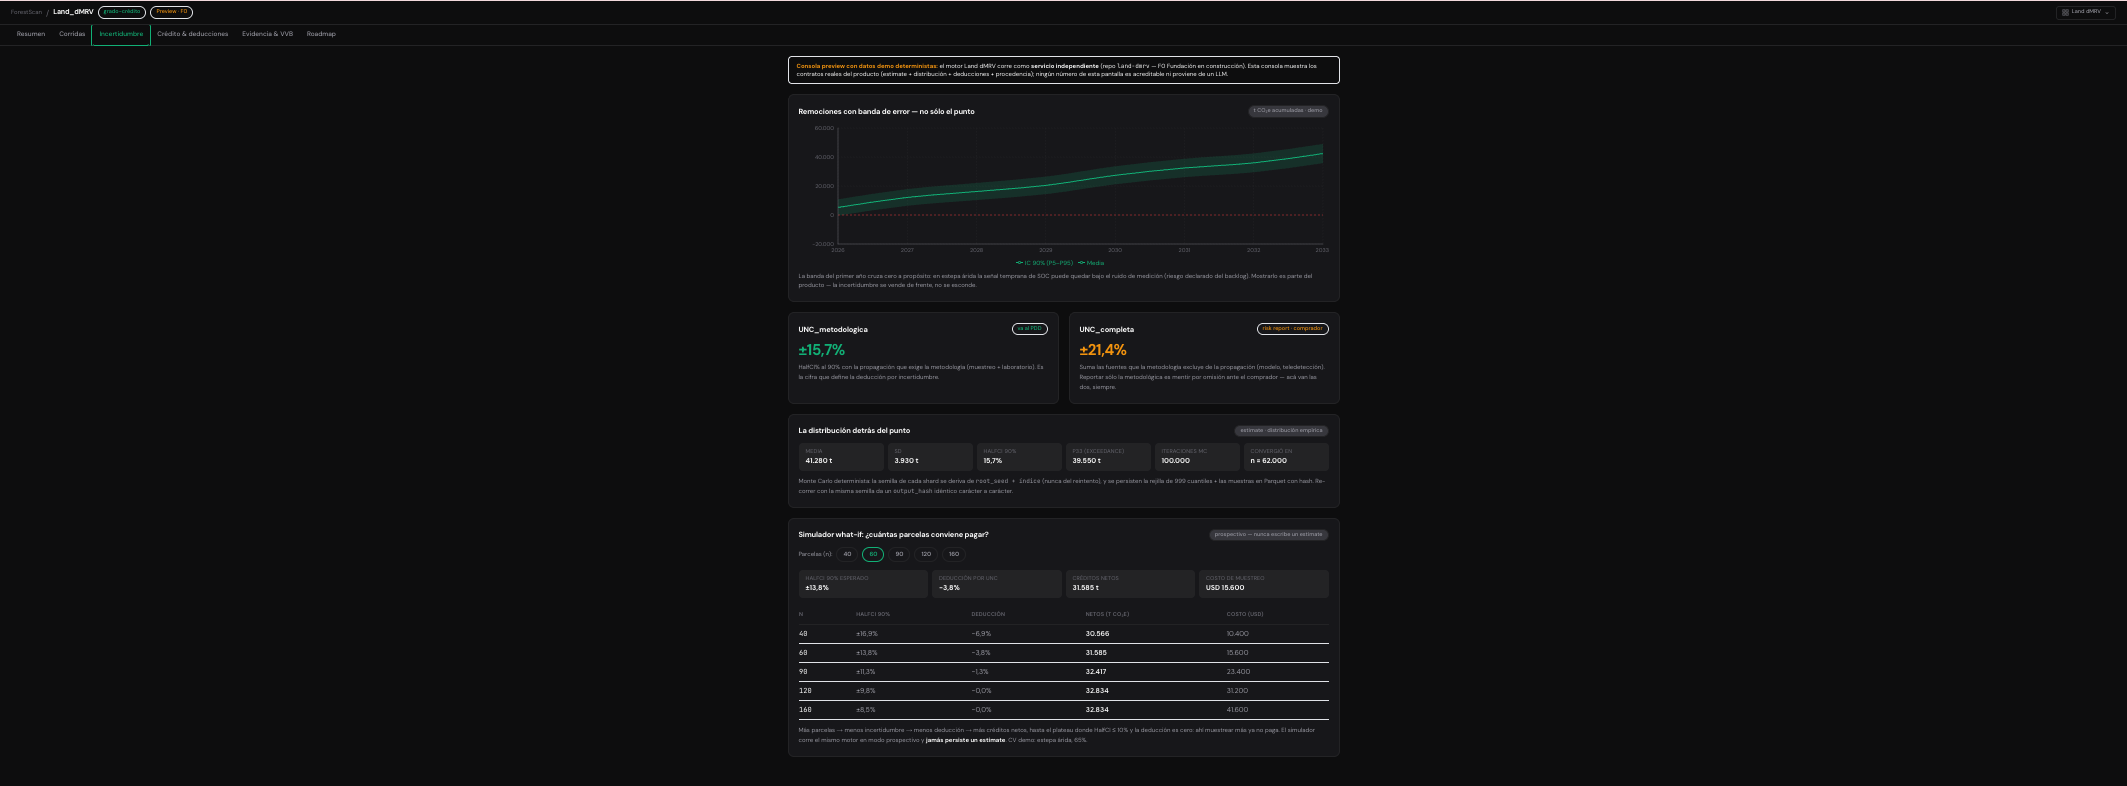Click the ForestScan breadcrumb link
The image size is (2127, 786).
pyautogui.click(x=26, y=12)
